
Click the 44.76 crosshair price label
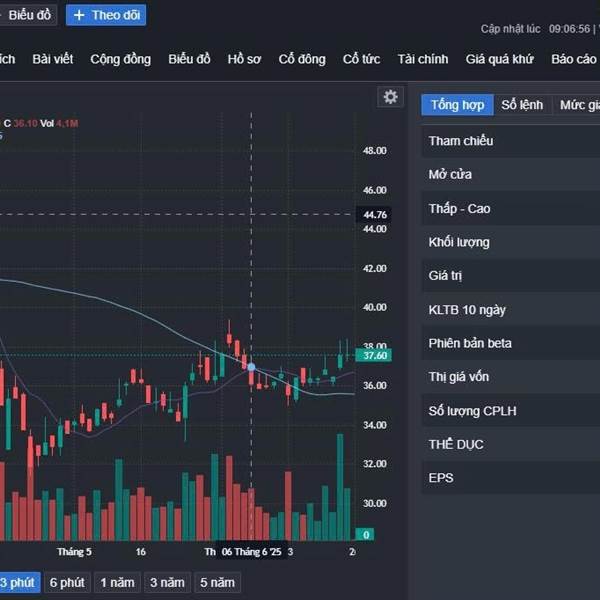click(x=373, y=215)
